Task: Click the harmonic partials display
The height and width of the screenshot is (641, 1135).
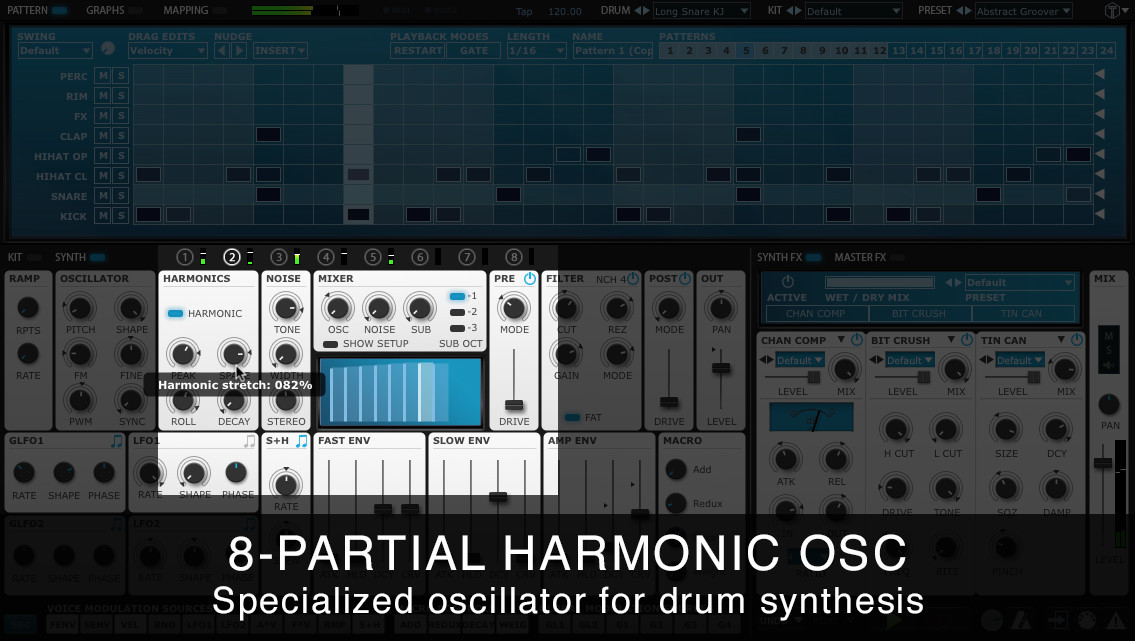Action: (400, 391)
